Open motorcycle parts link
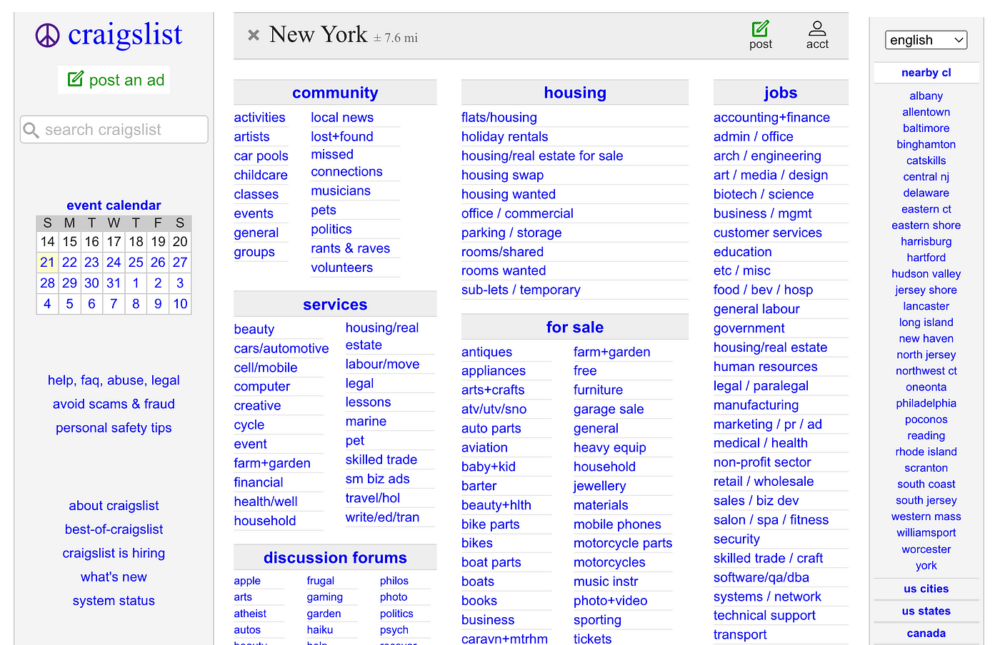The width and height of the screenshot is (1000, 645). (622, 543)
